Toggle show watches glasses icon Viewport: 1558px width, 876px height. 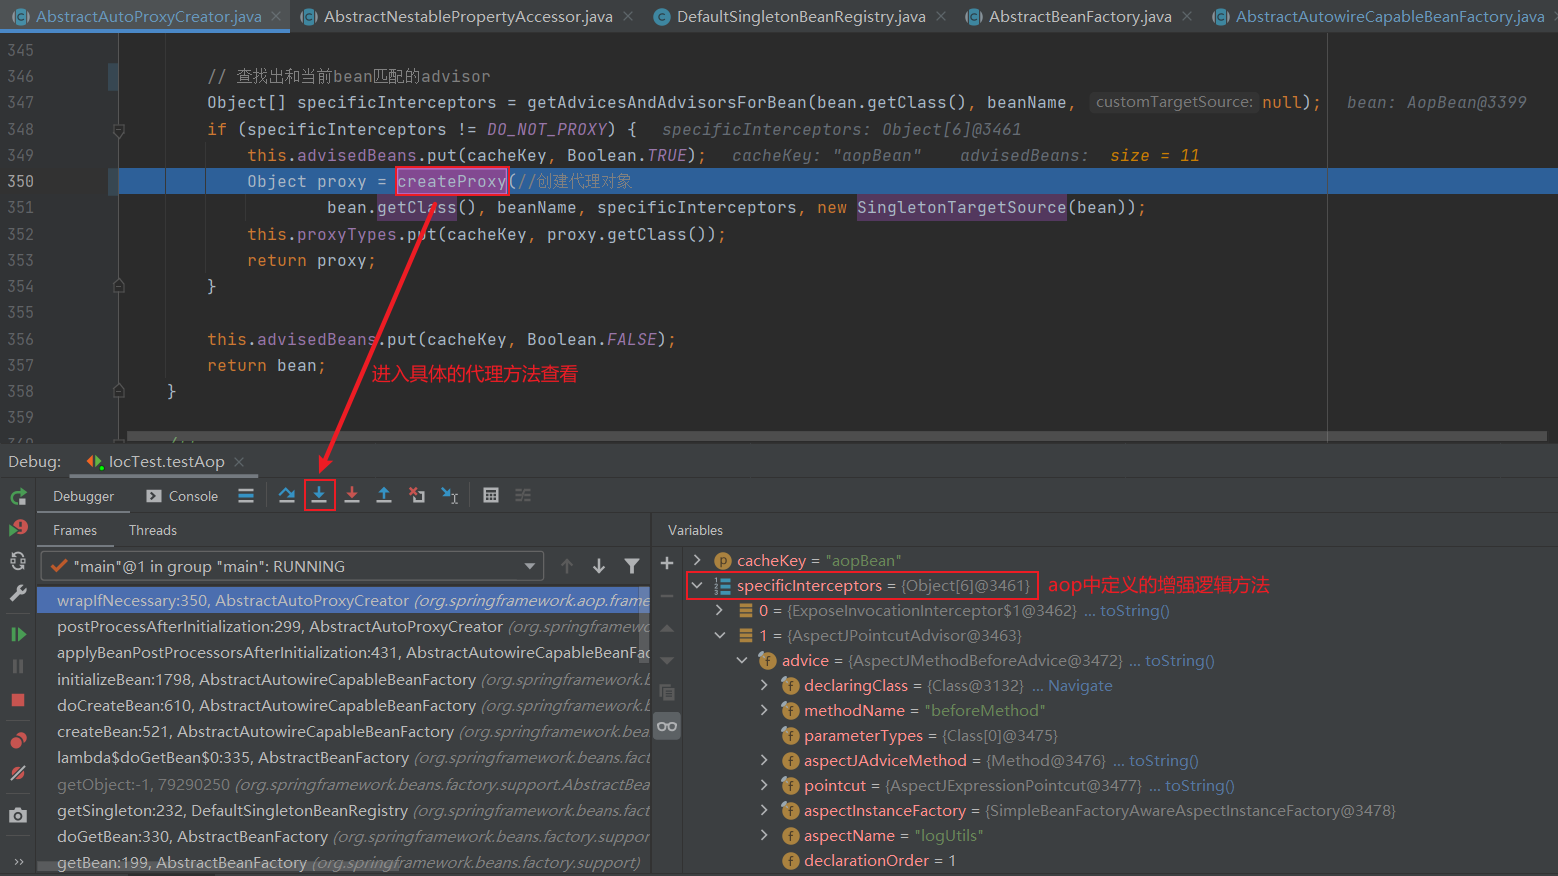pyautogui.click(x=667, y=726)
